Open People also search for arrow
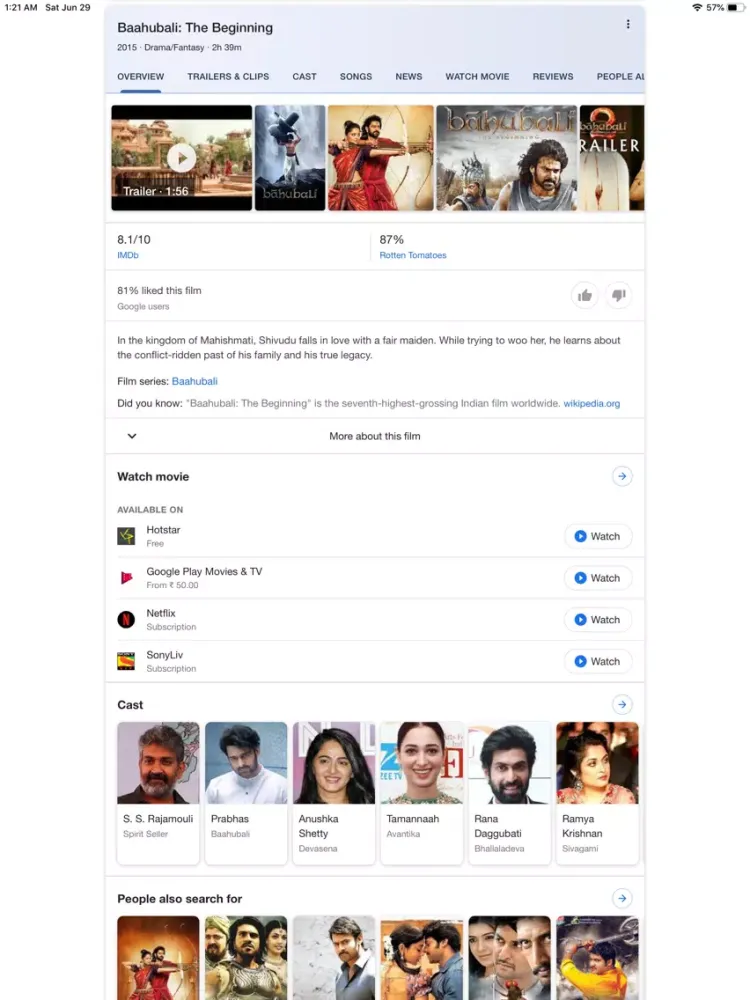Viewport: 750px width, 1000px height. pyautogui.click(x=622, y=898)
